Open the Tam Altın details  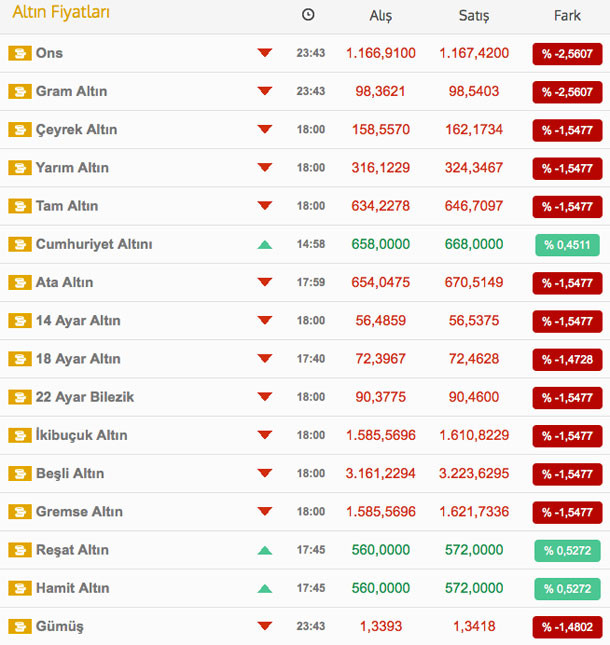tap(67, 206)
